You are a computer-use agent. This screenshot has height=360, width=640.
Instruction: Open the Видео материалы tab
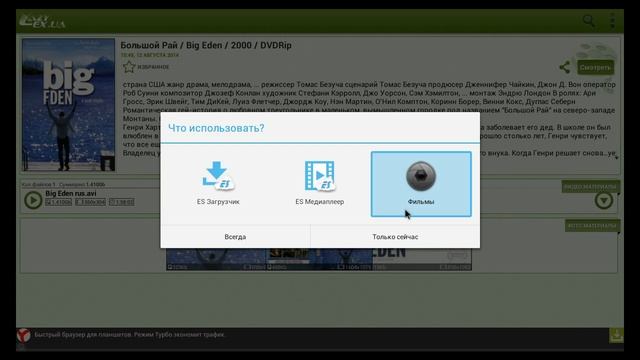pos(590,187)
